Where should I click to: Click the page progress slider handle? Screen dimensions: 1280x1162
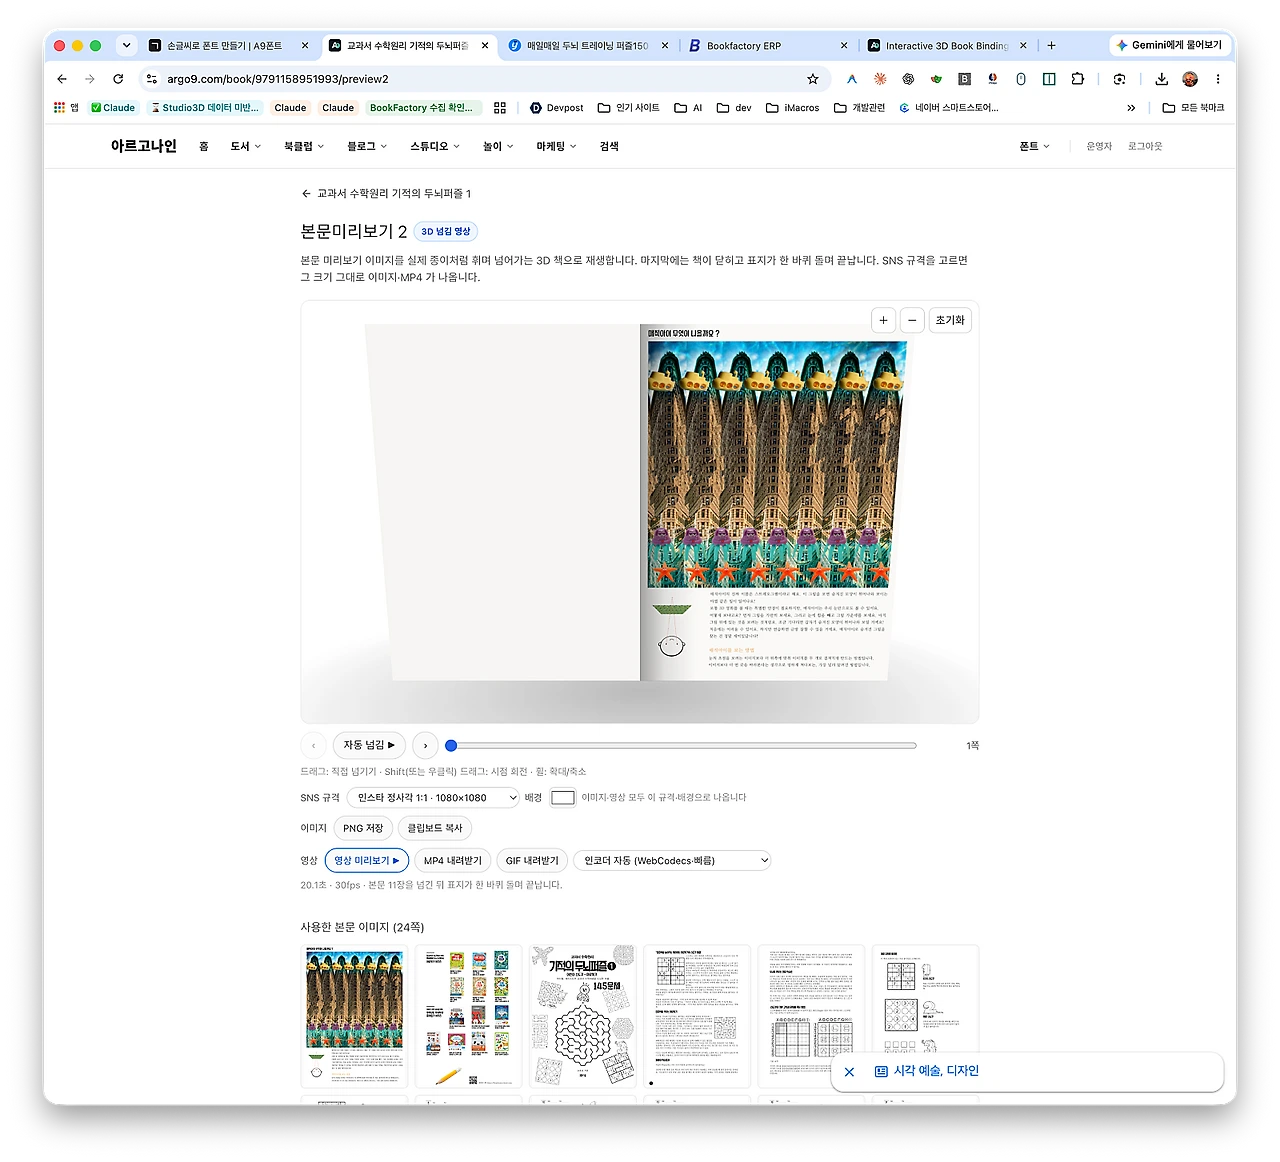tap(451, 745)
